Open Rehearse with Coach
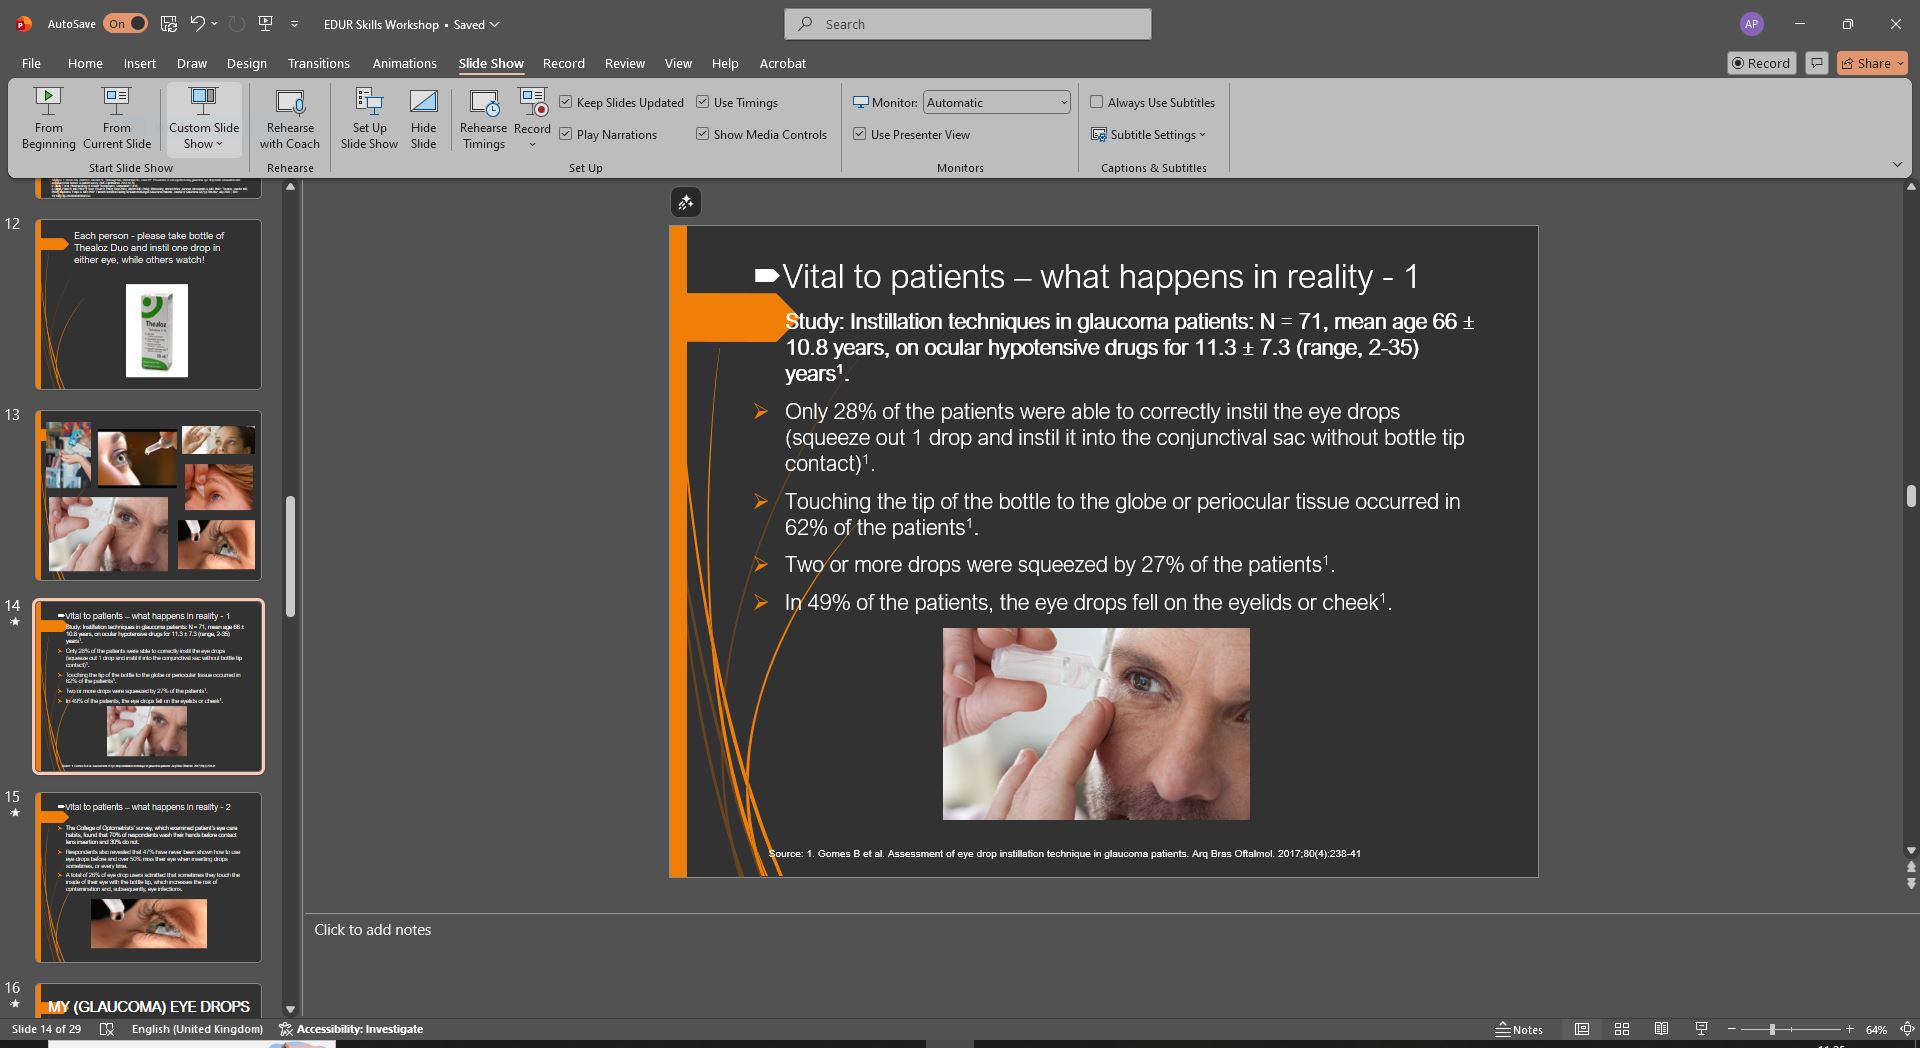1920x1048 pixels. [x=290, y=118]
